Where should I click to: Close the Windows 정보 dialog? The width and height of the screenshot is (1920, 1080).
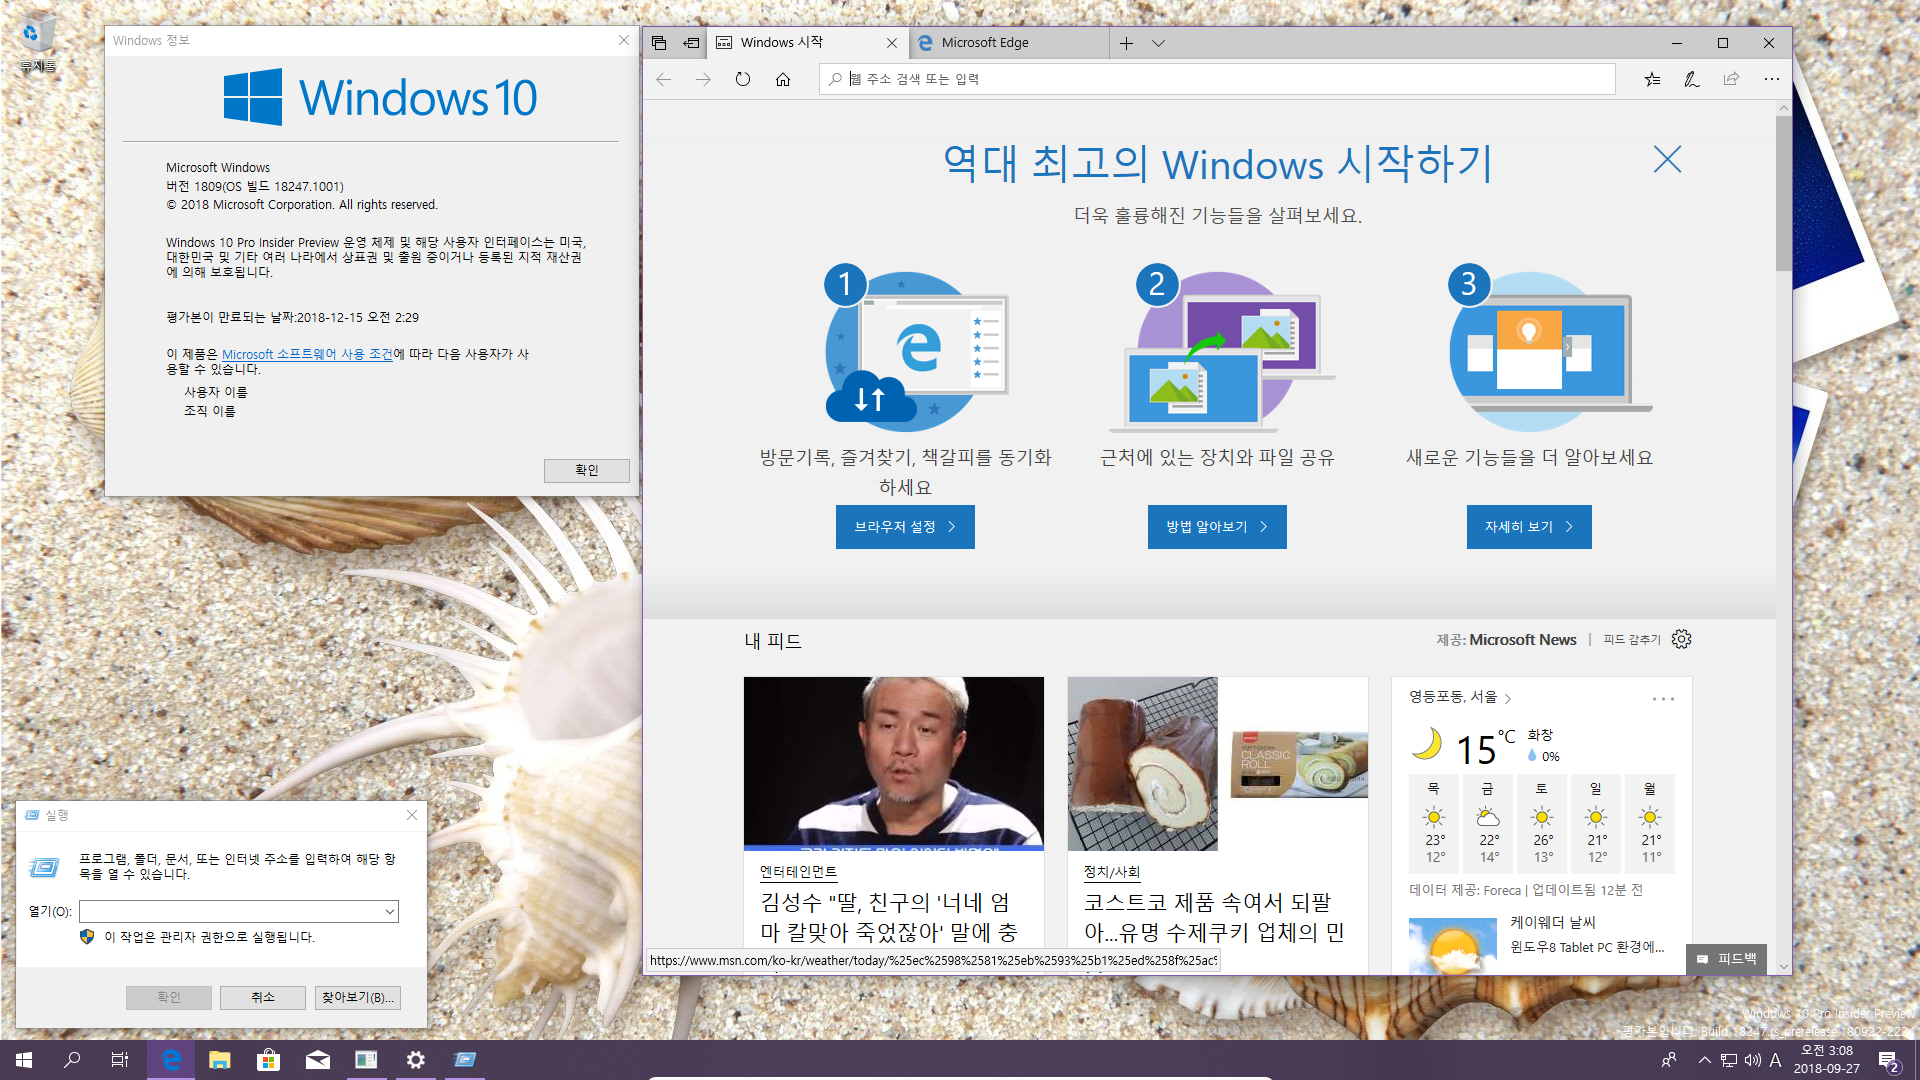pos(623,40)
